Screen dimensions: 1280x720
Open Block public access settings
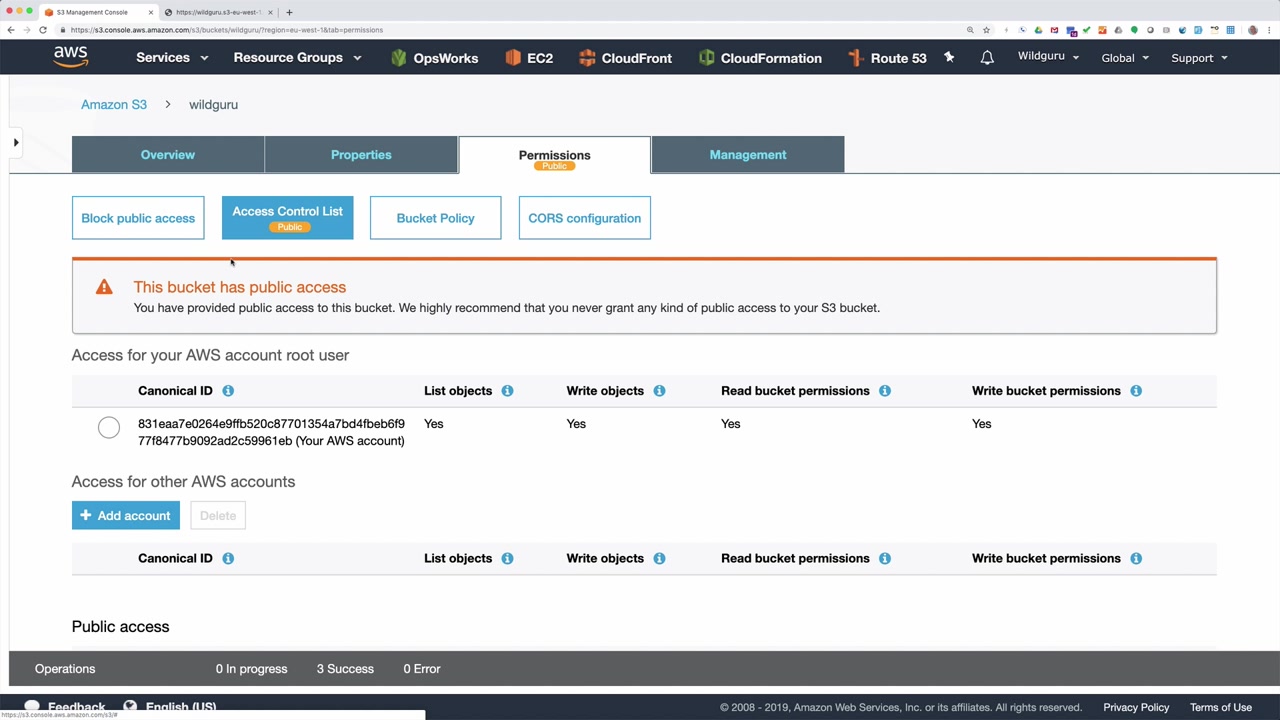[138, 218]
